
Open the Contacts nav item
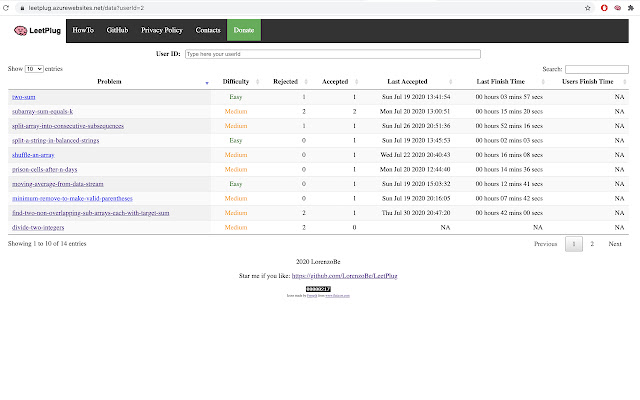(x=208, y=31)
